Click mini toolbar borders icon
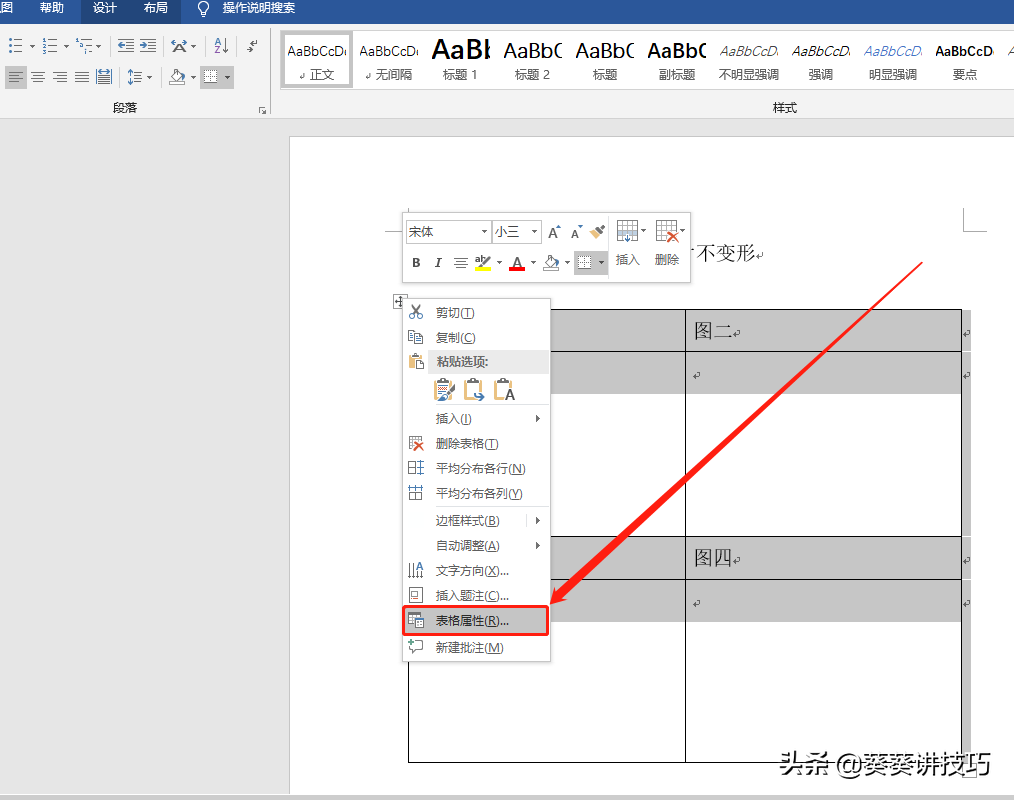 tap(585, 263)
